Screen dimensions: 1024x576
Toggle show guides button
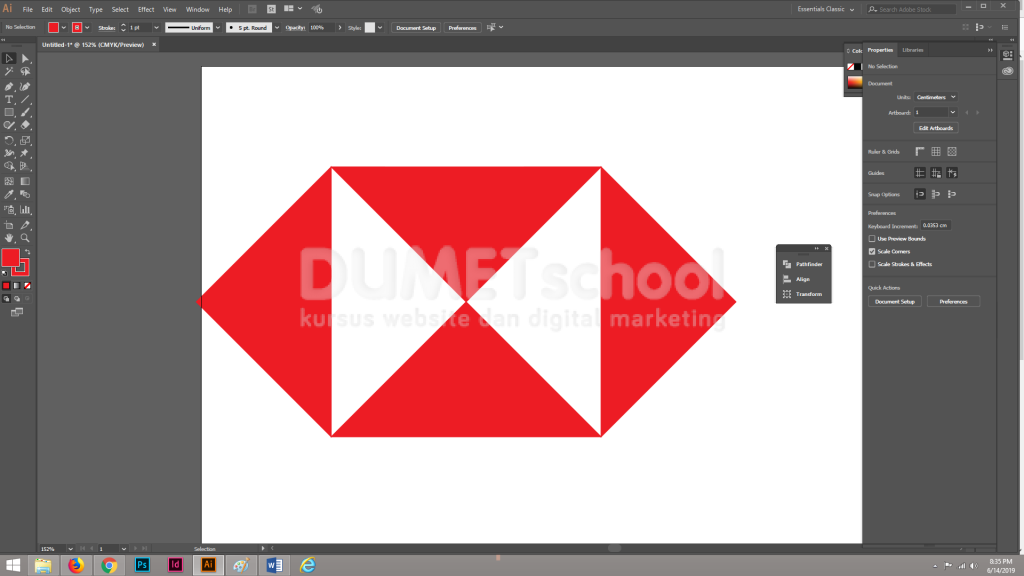pos(920,173)
